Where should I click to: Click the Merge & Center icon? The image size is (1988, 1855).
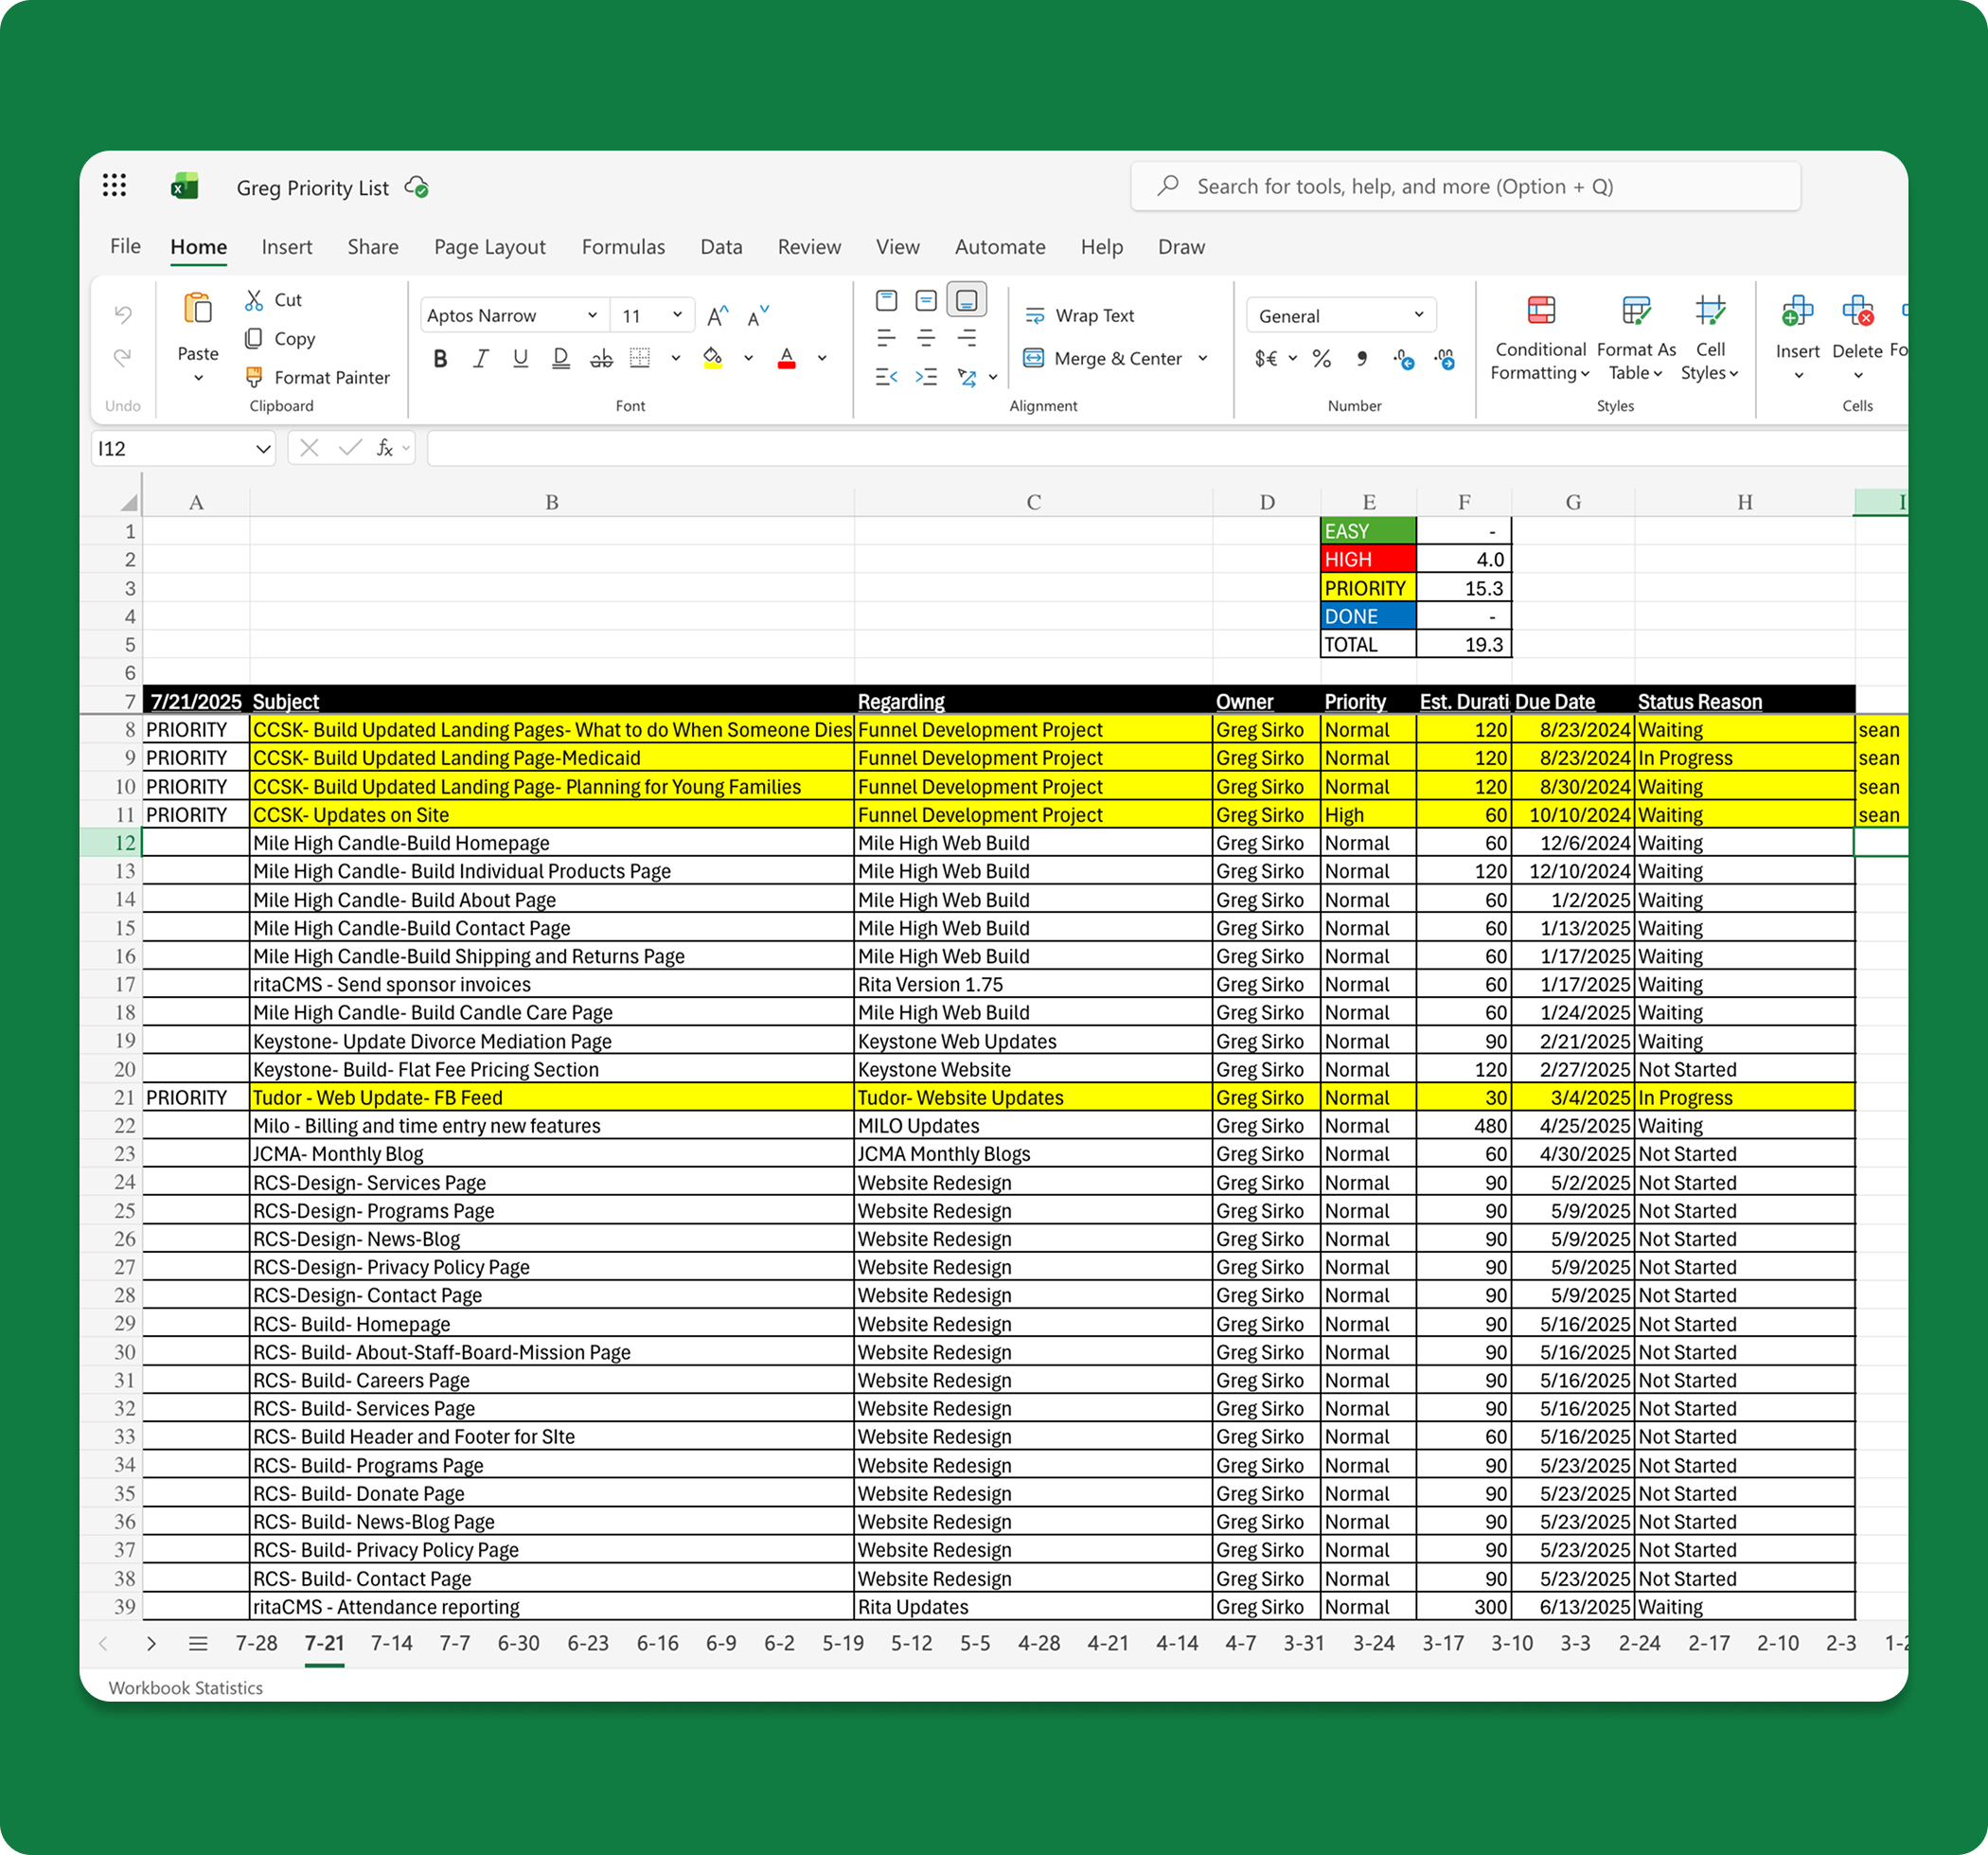point(1034,358)
